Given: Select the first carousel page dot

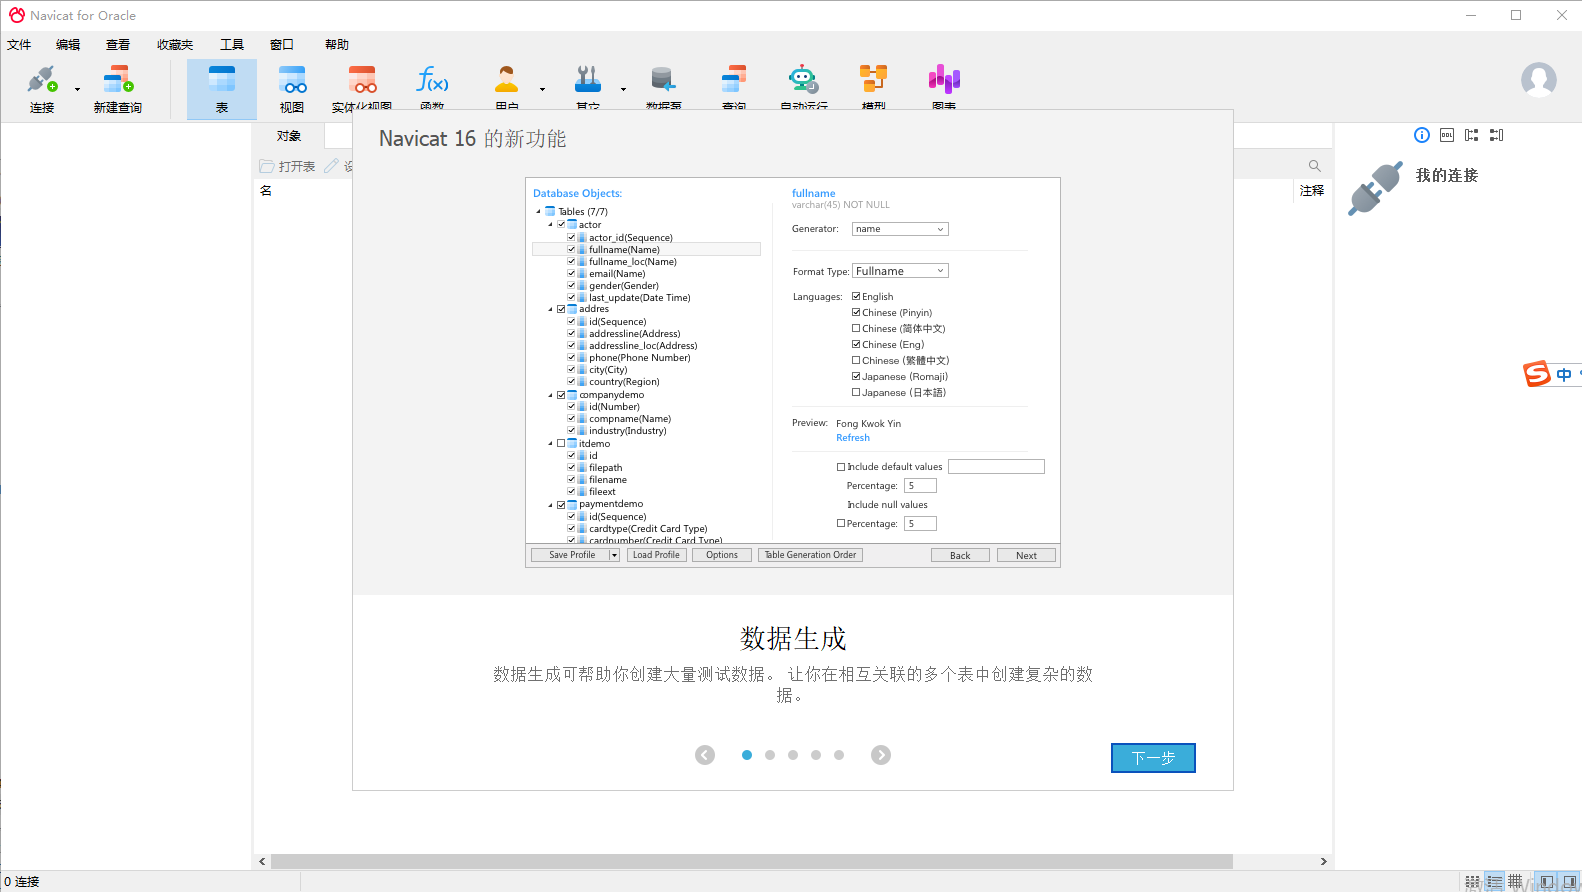Looking at the screenshot, I should coord(747,755).
